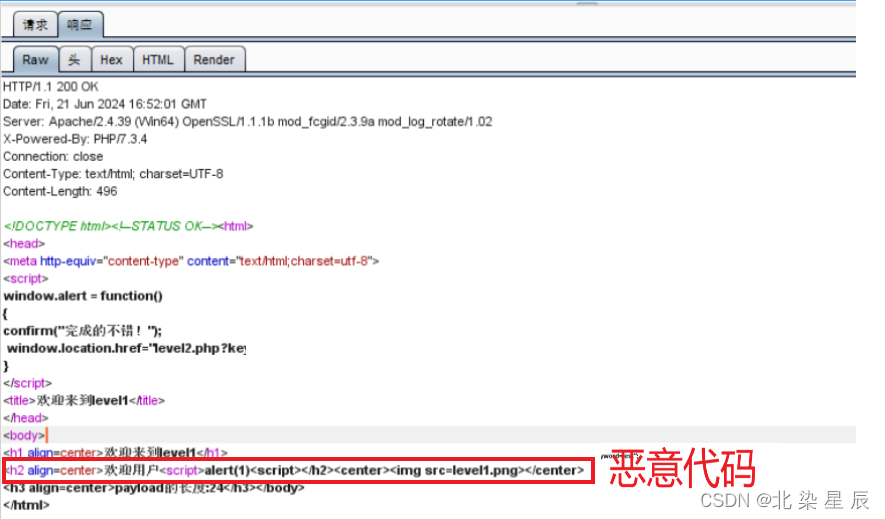Click the window.alert = function() line
The height and width of the screenshot is (519, 885).
click(x=83, y=296)
